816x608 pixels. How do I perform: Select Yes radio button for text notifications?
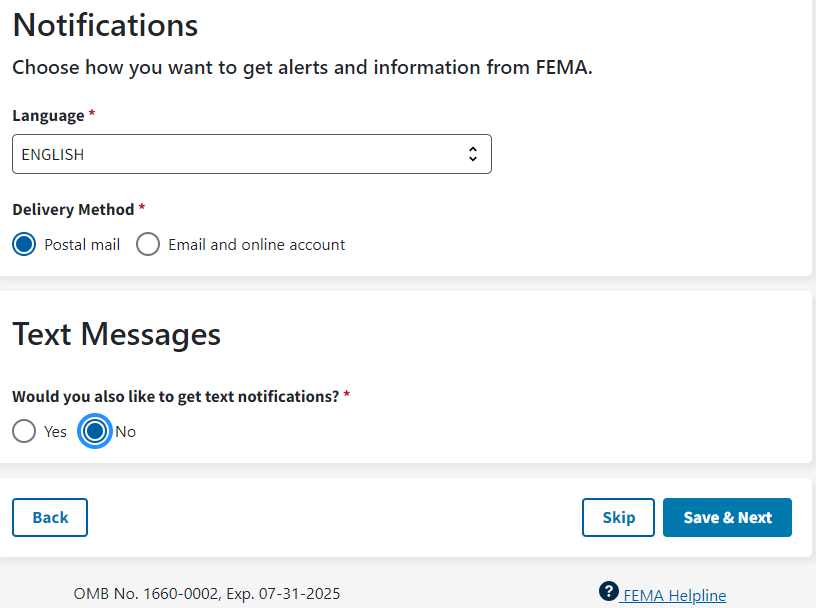coord(24,431)
